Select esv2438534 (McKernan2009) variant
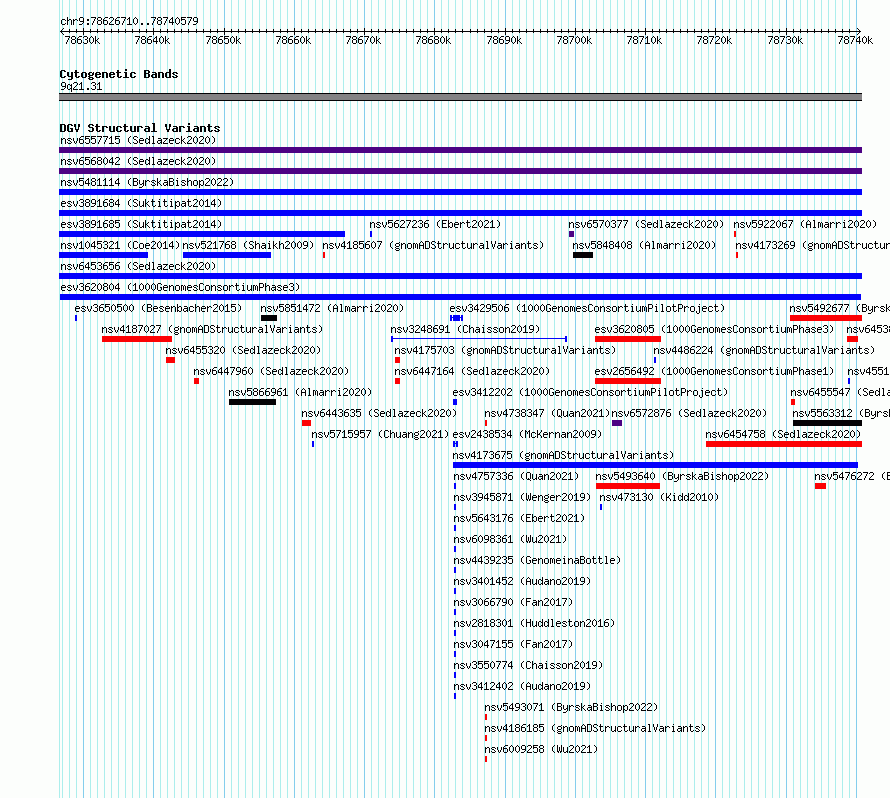 [527, 434]
